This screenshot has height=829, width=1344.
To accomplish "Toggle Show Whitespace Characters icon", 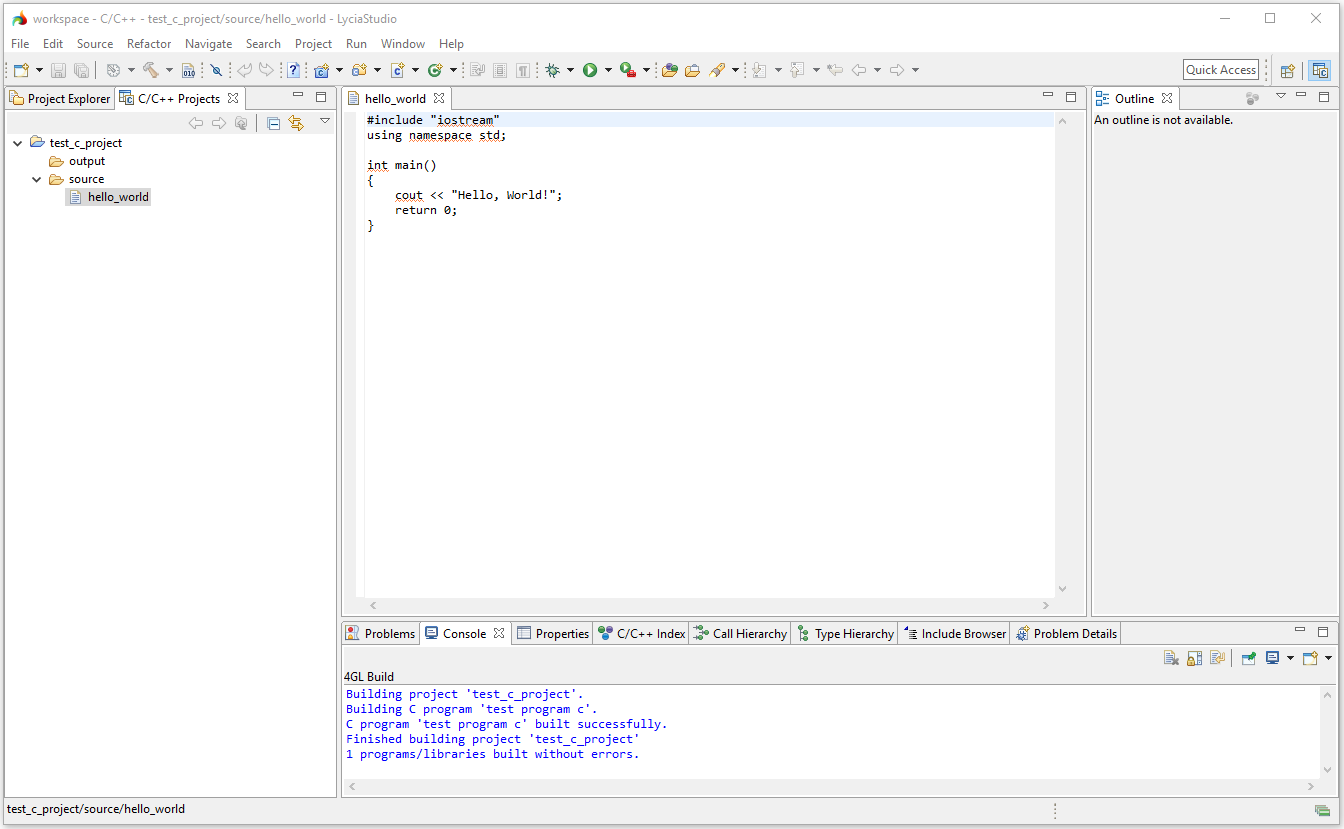I will pyautogui.click(x=522, y=70).
